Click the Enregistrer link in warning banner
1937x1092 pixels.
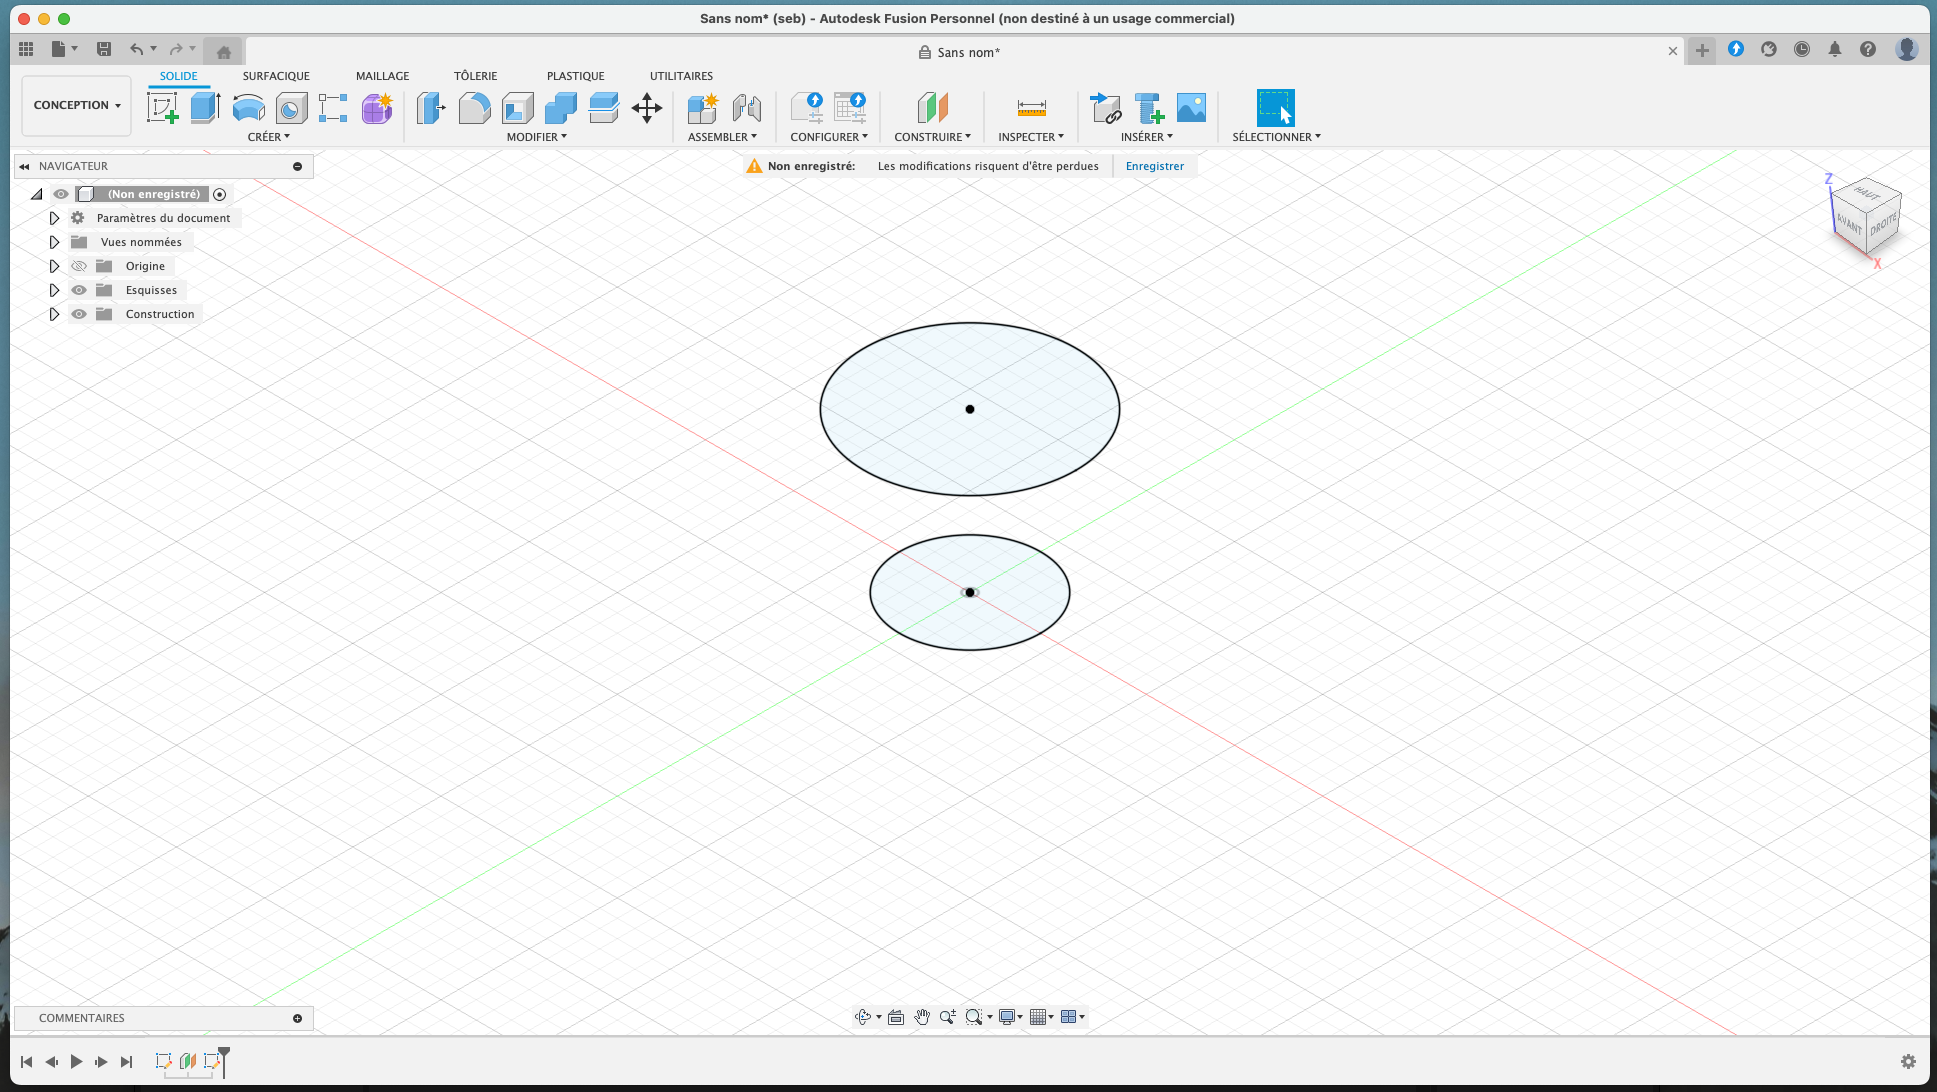[x=1154, y=166]
